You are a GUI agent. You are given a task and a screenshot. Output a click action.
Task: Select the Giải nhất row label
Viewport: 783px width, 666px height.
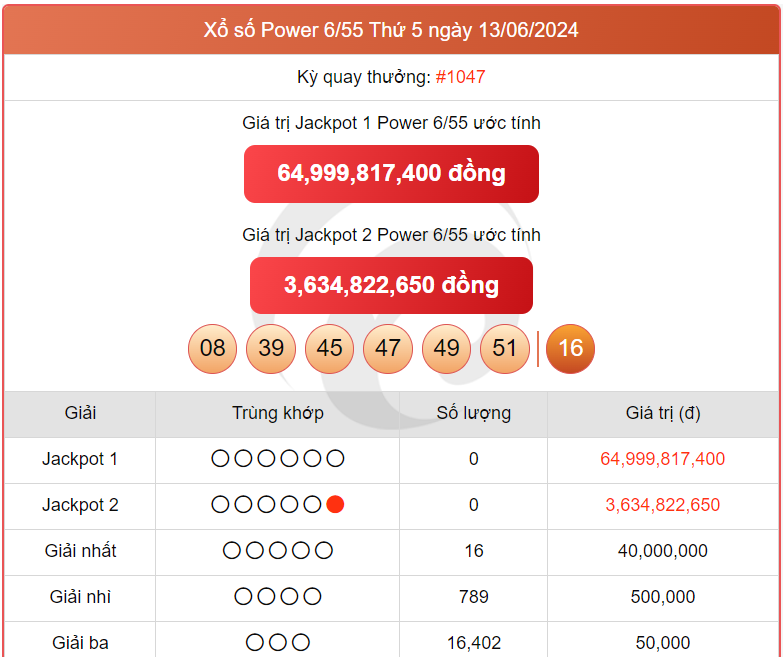click(x=80, y=551)
